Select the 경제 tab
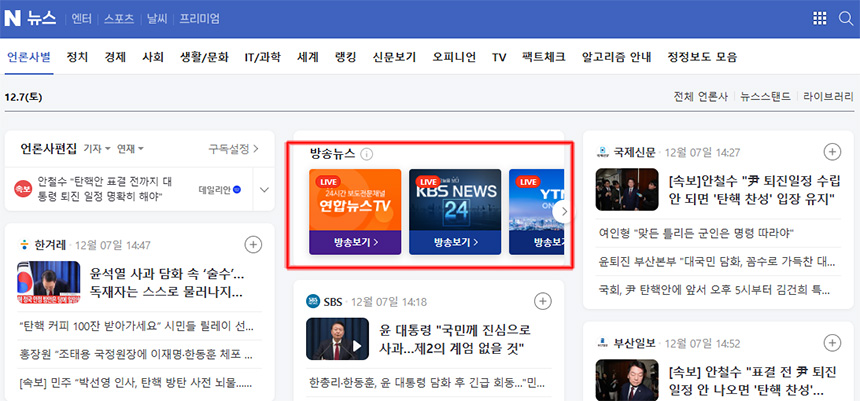The image size is (860, 401). pyautogui.click(x=115, y=57)
